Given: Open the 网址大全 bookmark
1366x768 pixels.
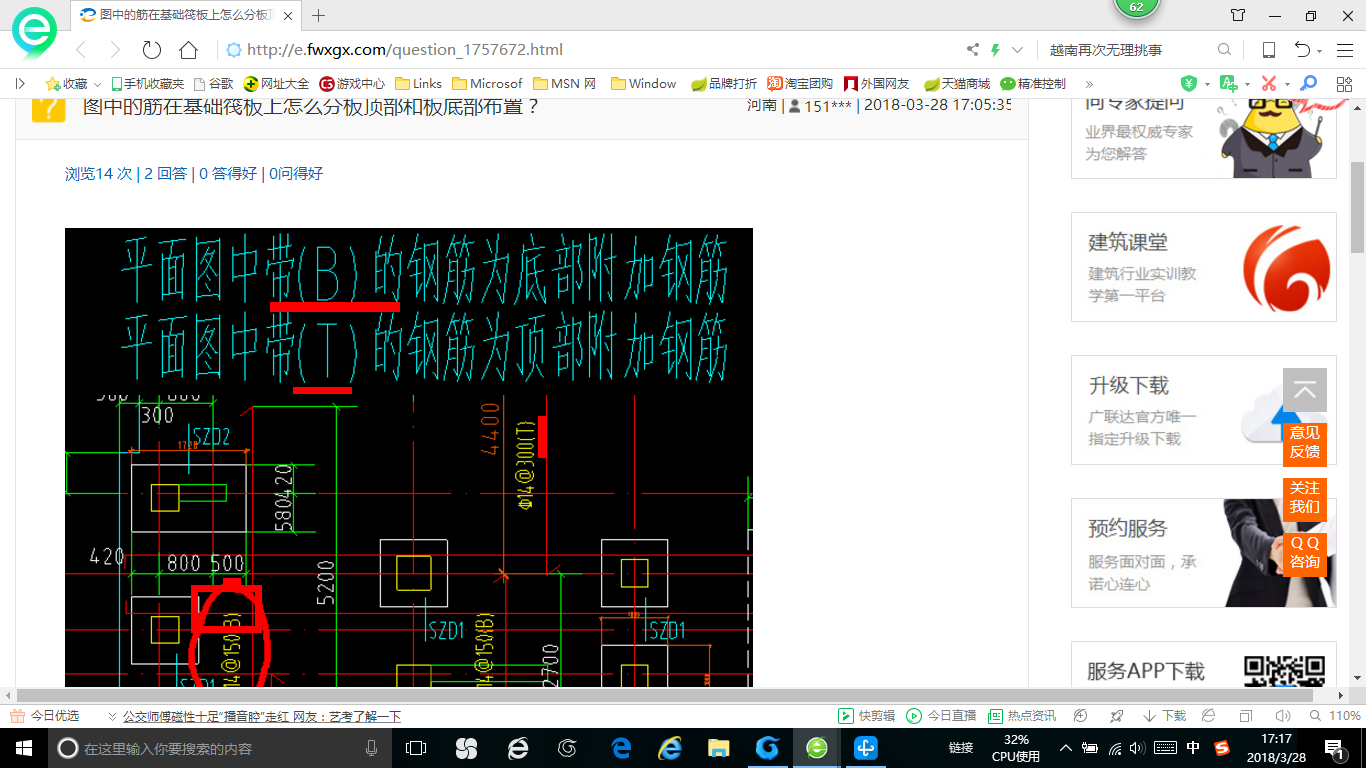Looking at the screenshot, I should [x=276, y=84].
